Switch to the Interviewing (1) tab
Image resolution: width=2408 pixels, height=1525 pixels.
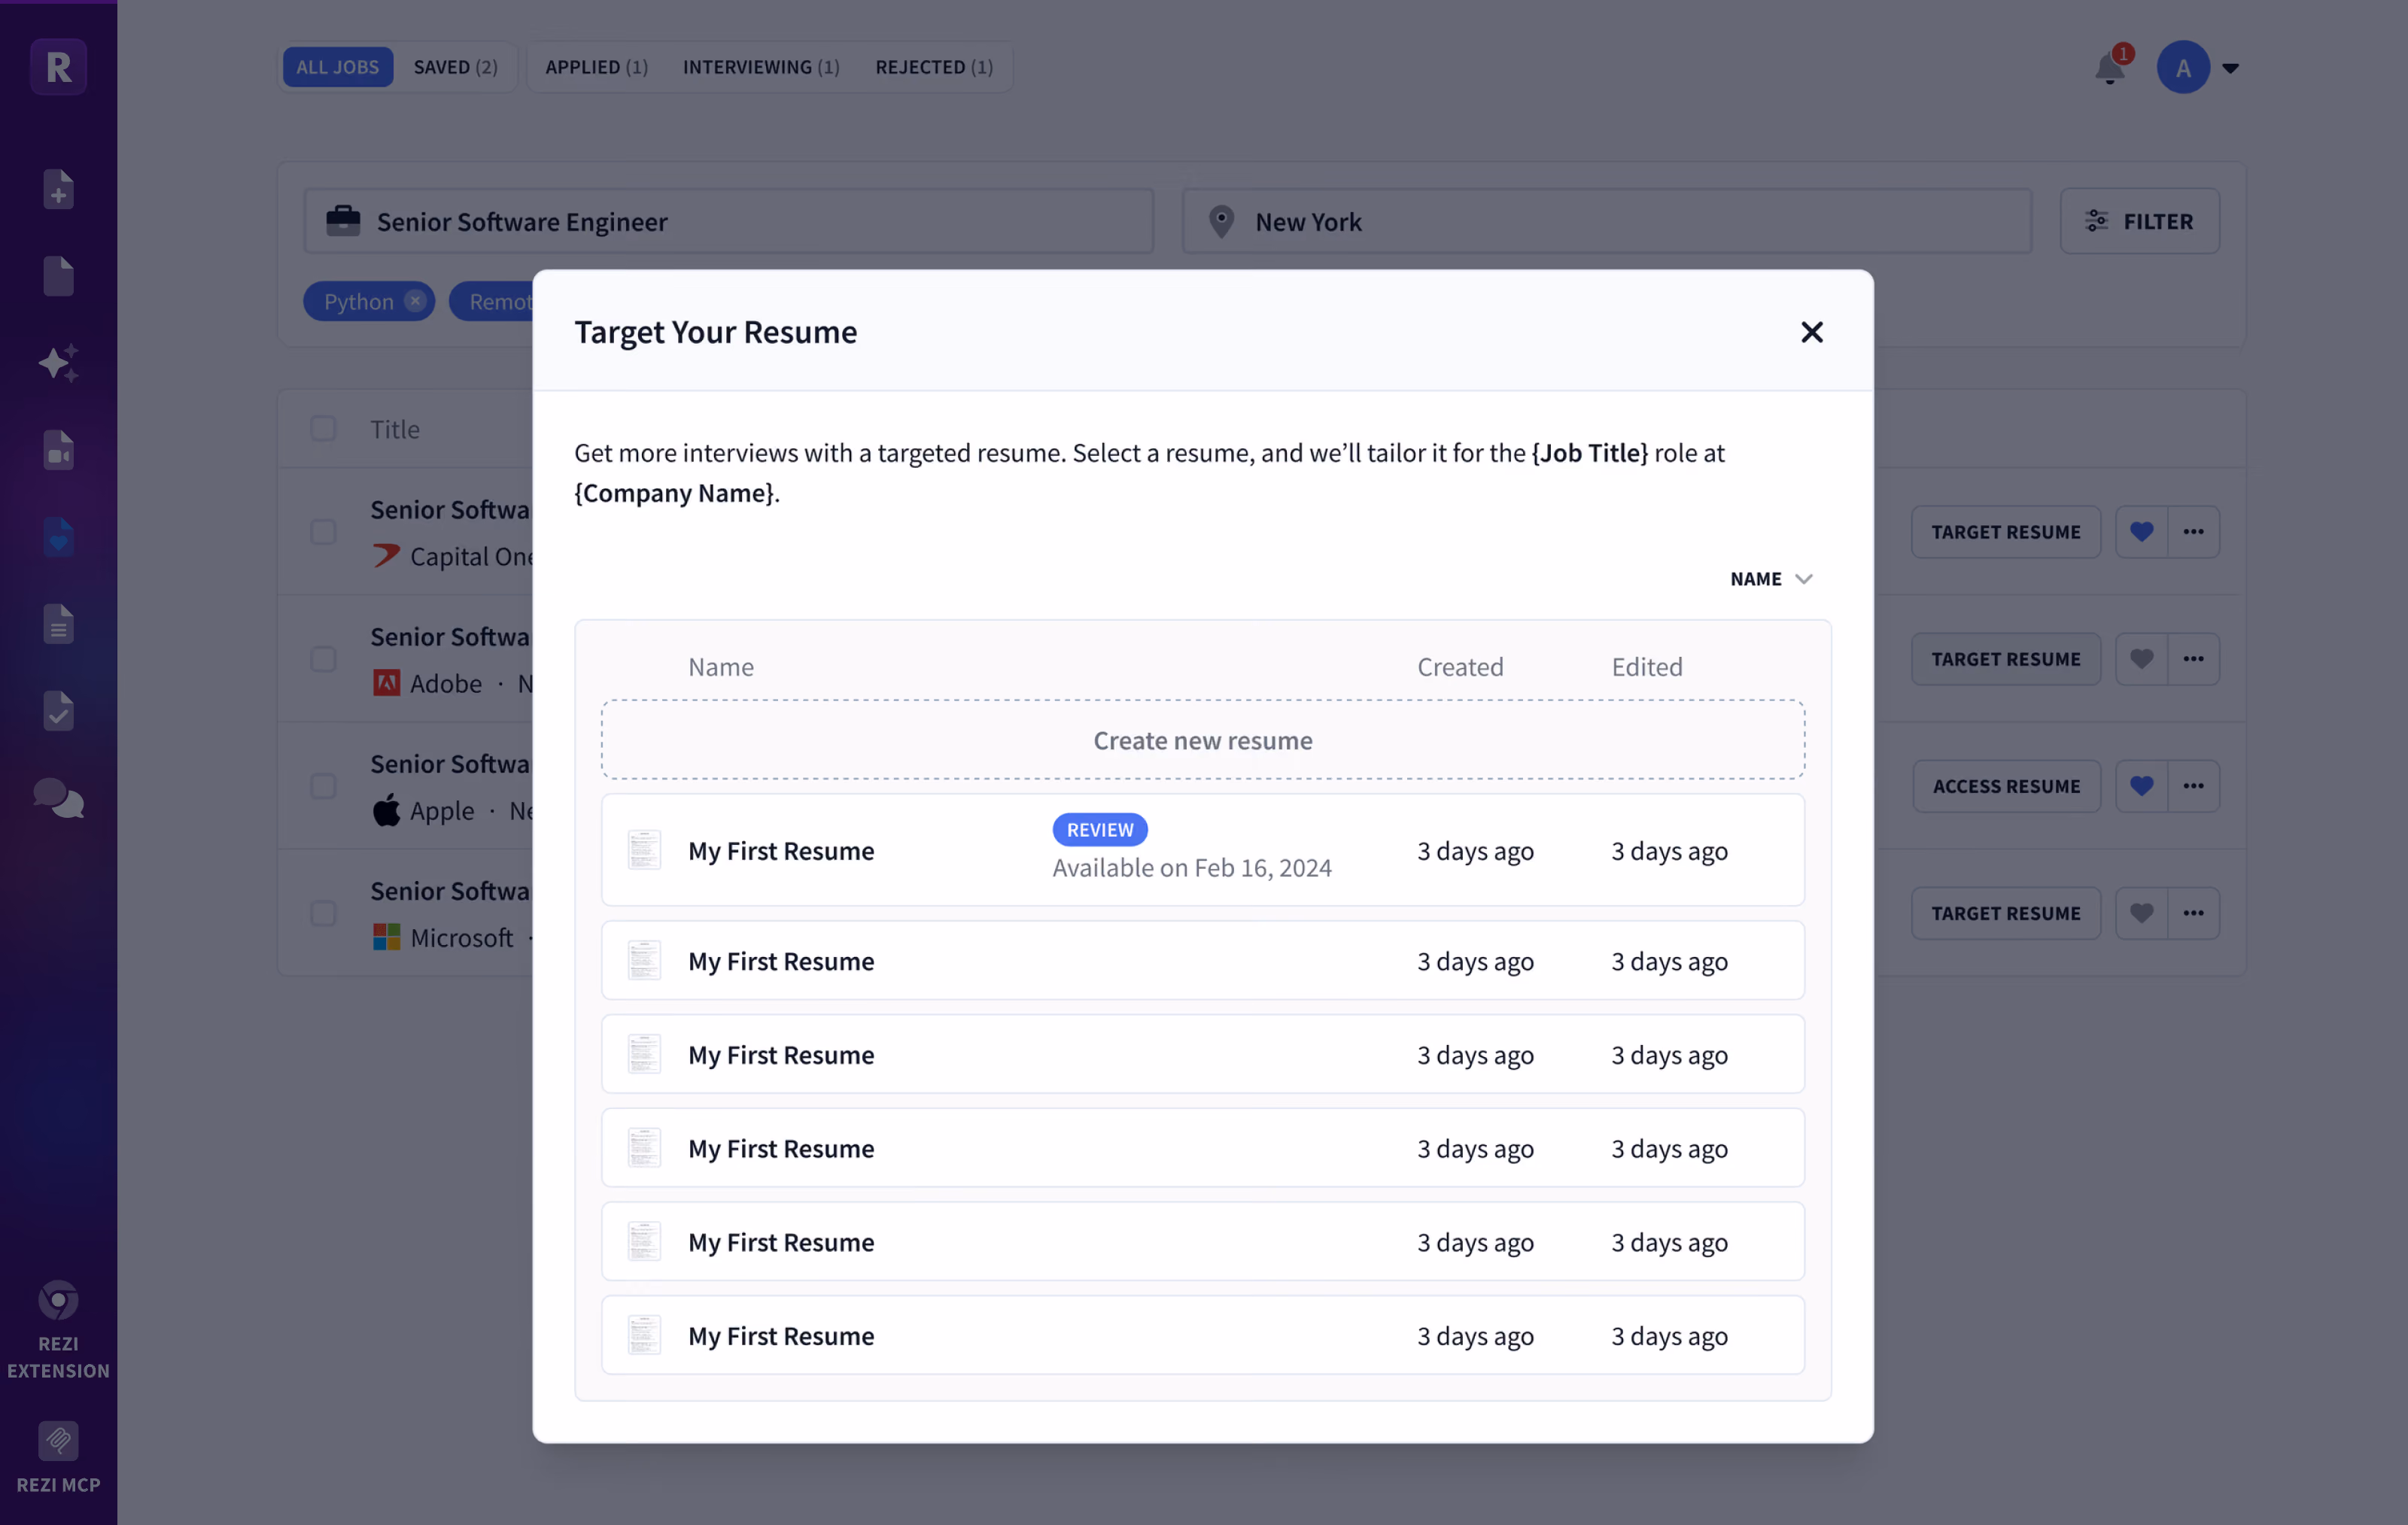coord(761,67)
